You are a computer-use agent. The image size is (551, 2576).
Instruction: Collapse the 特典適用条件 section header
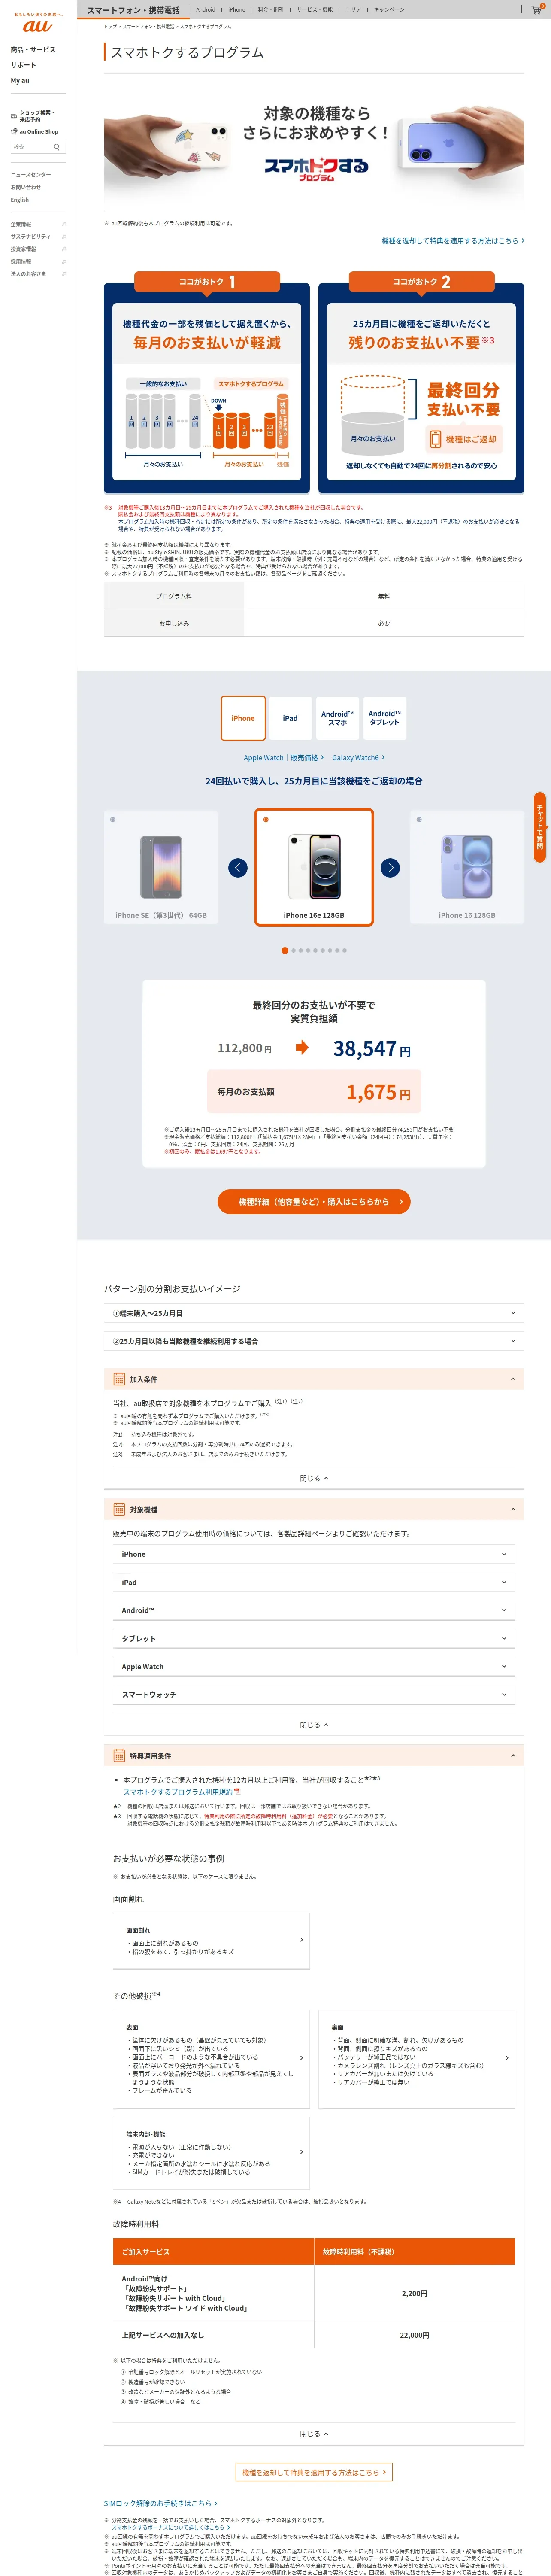[x=314, y=1755]
